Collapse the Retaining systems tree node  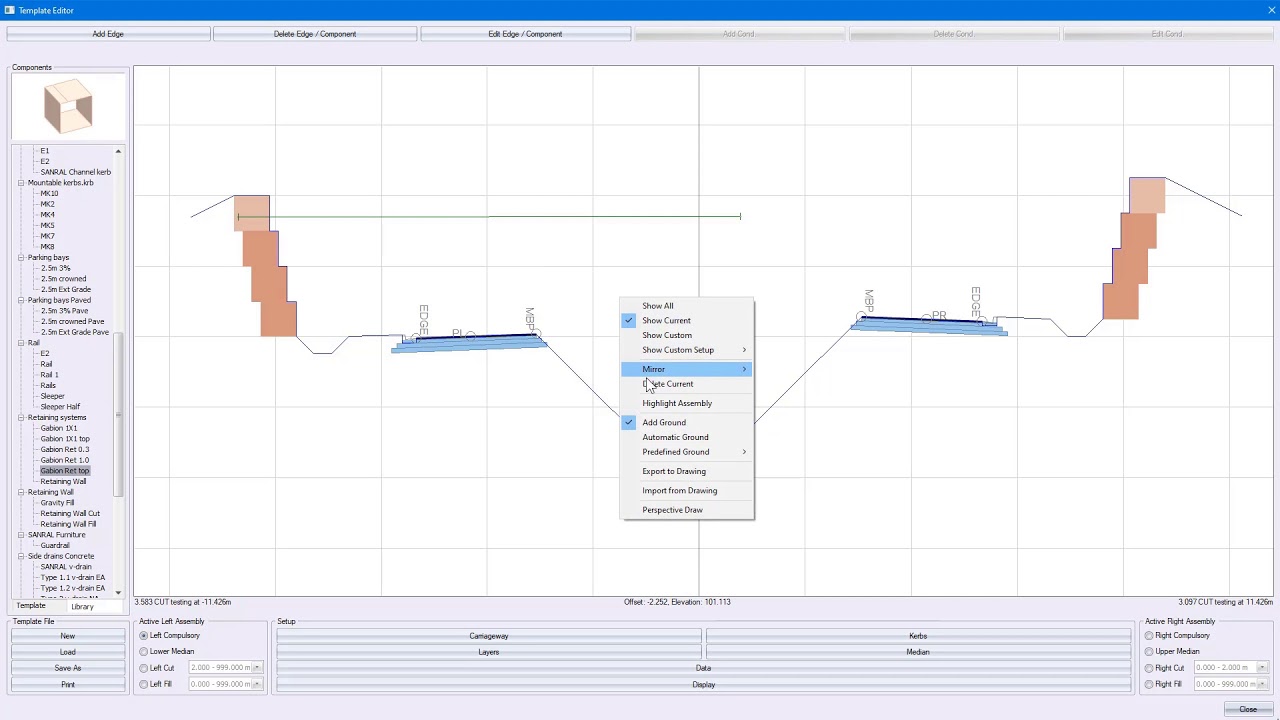coord(21,418)
